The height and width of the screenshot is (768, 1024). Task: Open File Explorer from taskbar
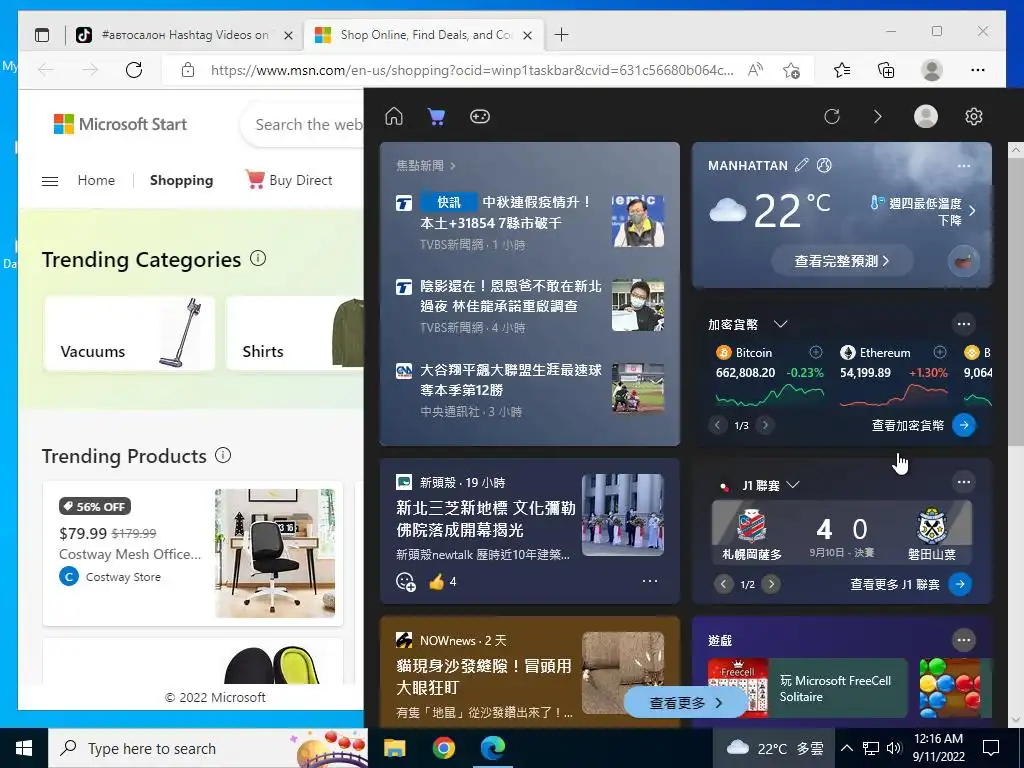(x=394, y=748)
